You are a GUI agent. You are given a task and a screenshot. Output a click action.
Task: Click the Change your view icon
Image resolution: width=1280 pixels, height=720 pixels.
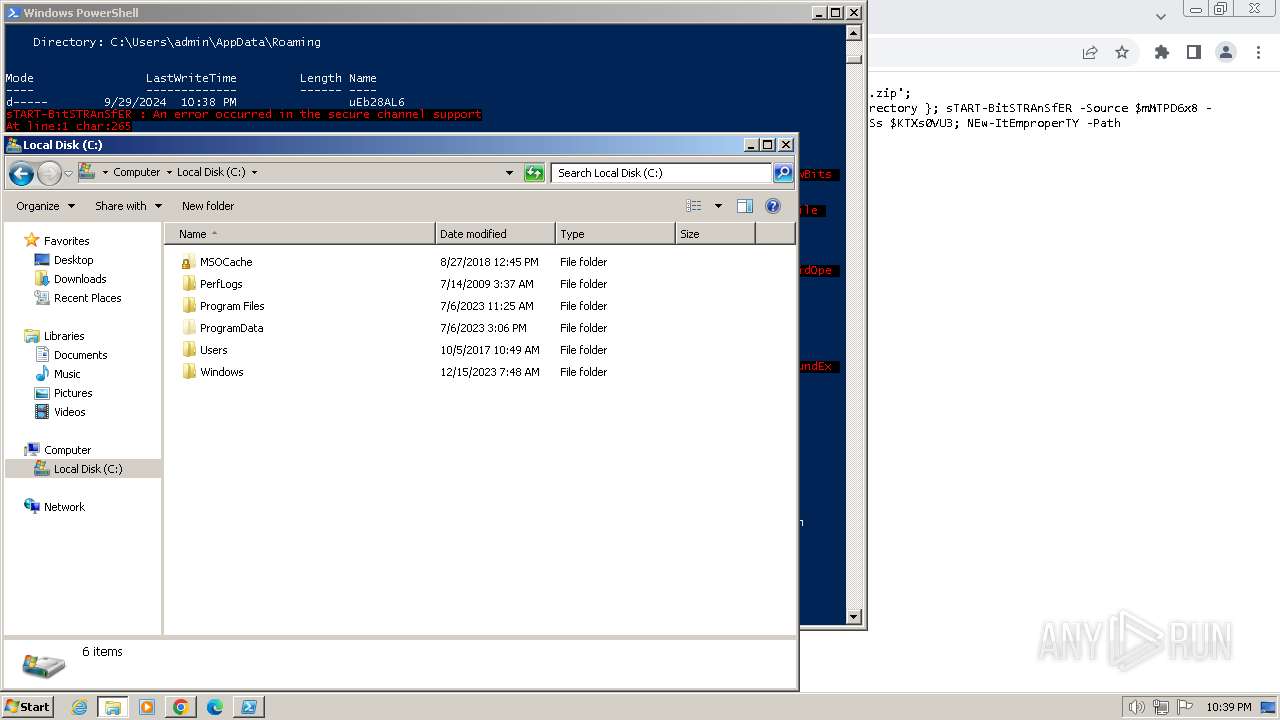[694, 206]
